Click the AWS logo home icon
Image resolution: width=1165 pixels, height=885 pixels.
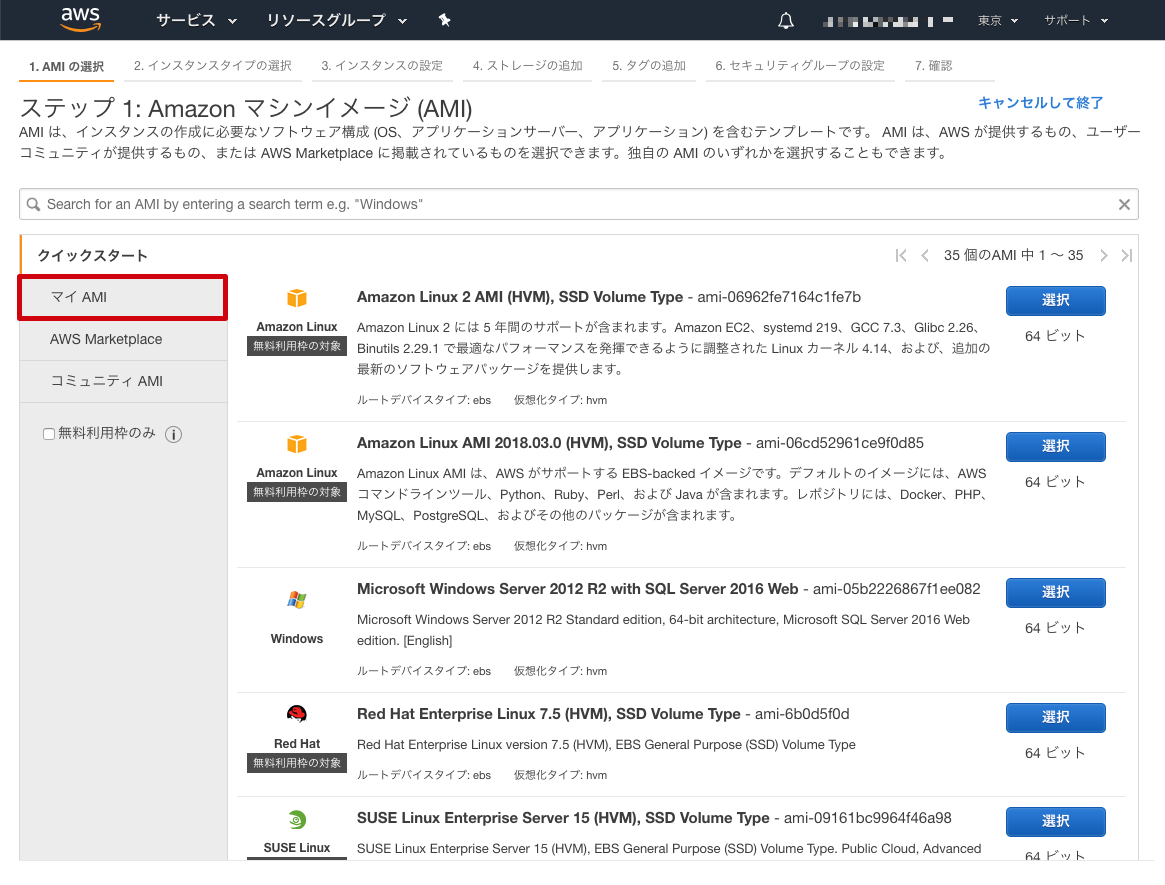coord(80,19)
